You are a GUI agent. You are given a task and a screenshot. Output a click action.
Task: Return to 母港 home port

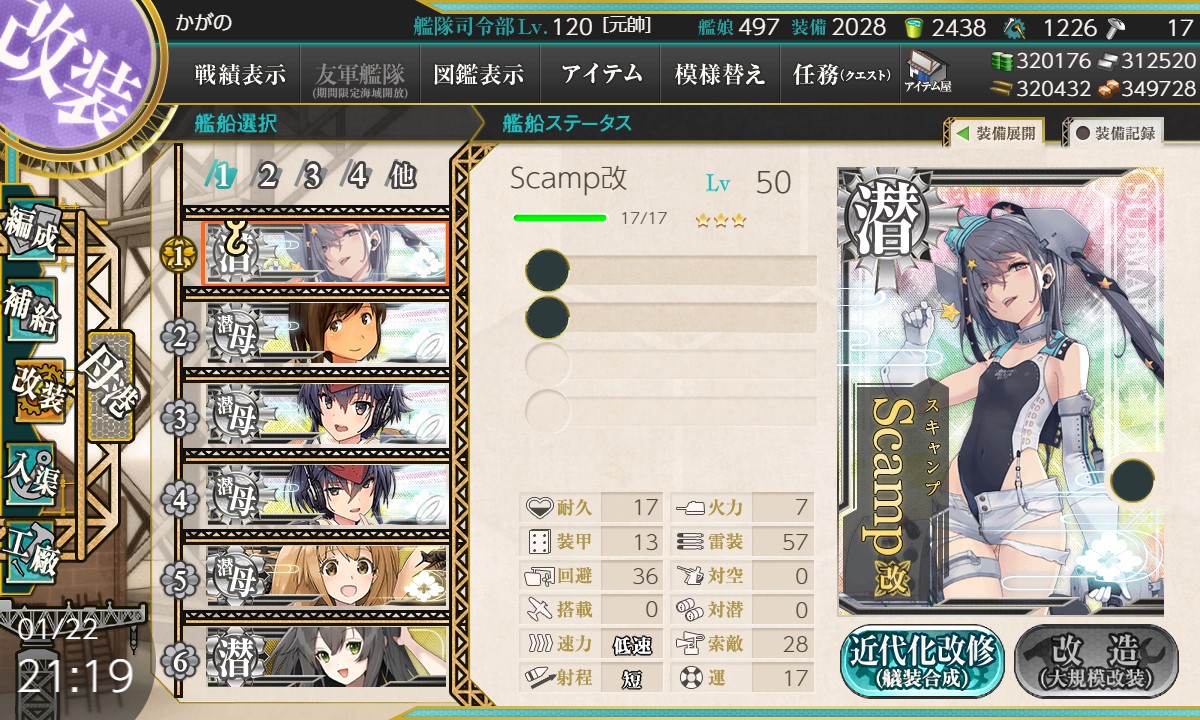click(109, 386)
